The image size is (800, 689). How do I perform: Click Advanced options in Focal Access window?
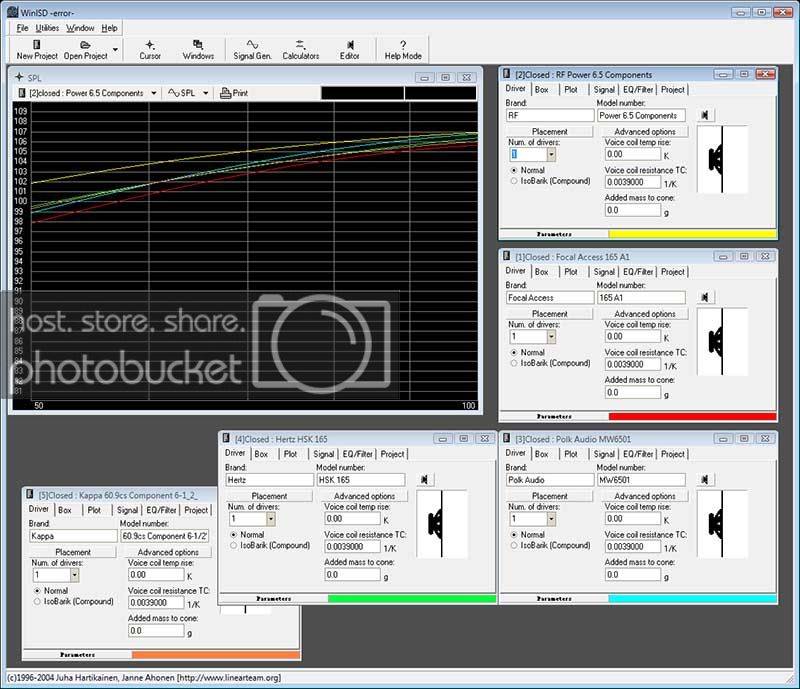(x=645, y=313)
